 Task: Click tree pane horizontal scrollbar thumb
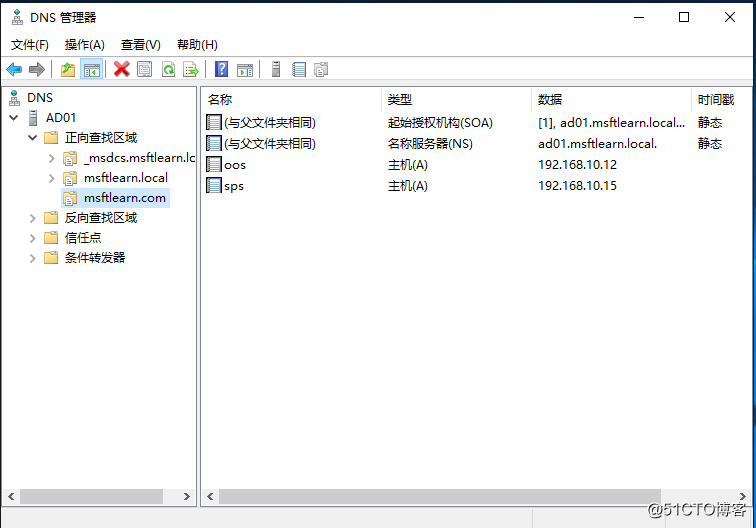[91, 496]
